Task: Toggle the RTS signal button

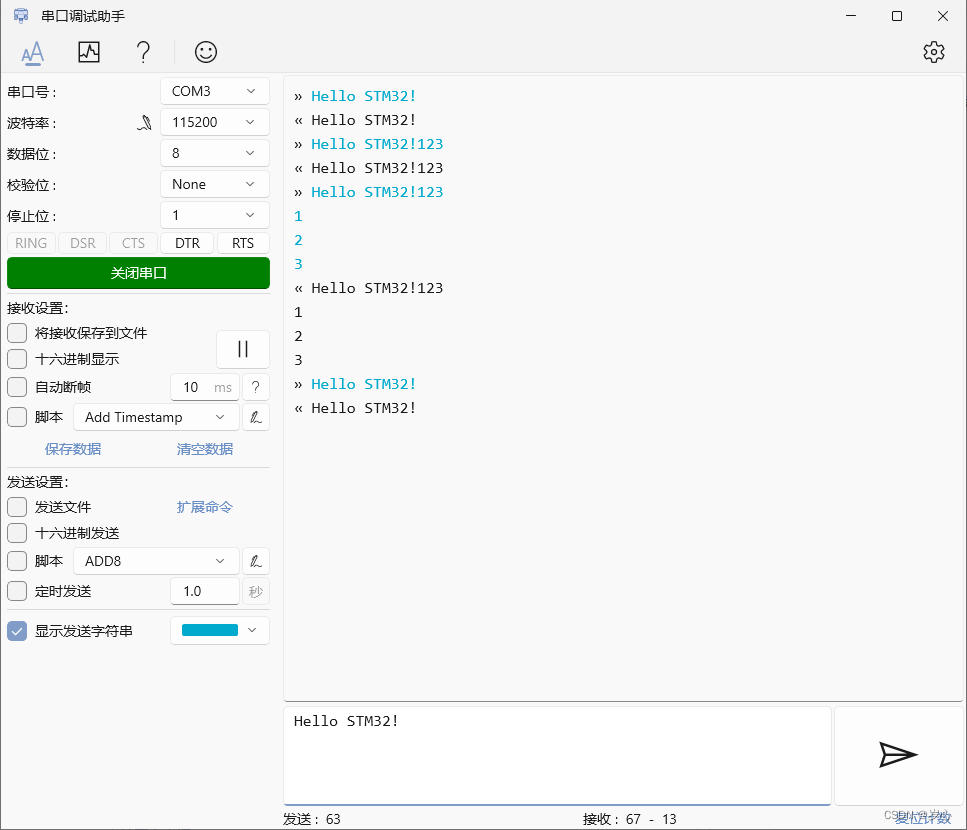Action: click(243, 244)
